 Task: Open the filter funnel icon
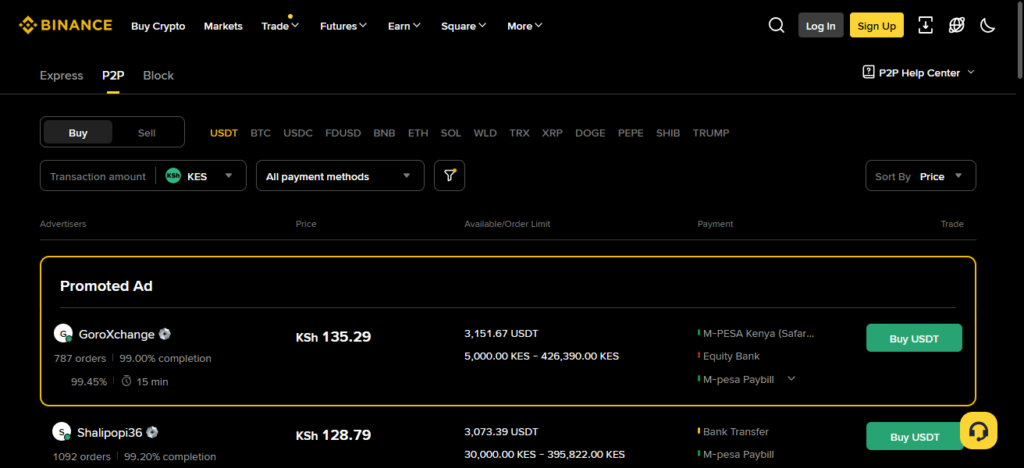(x=449, y=176)
